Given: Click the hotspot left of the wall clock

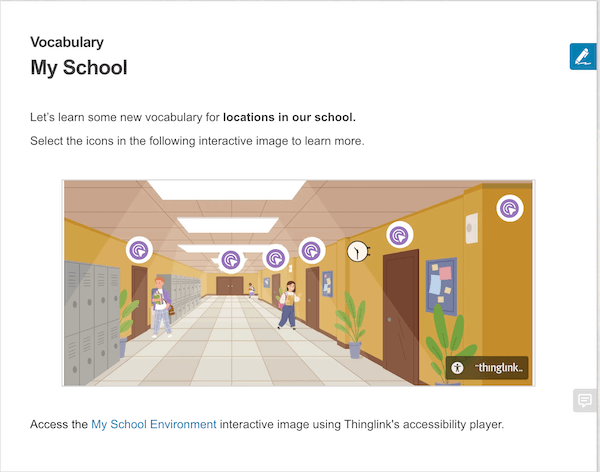Looking at the screenshot, I should click(312, 249).
